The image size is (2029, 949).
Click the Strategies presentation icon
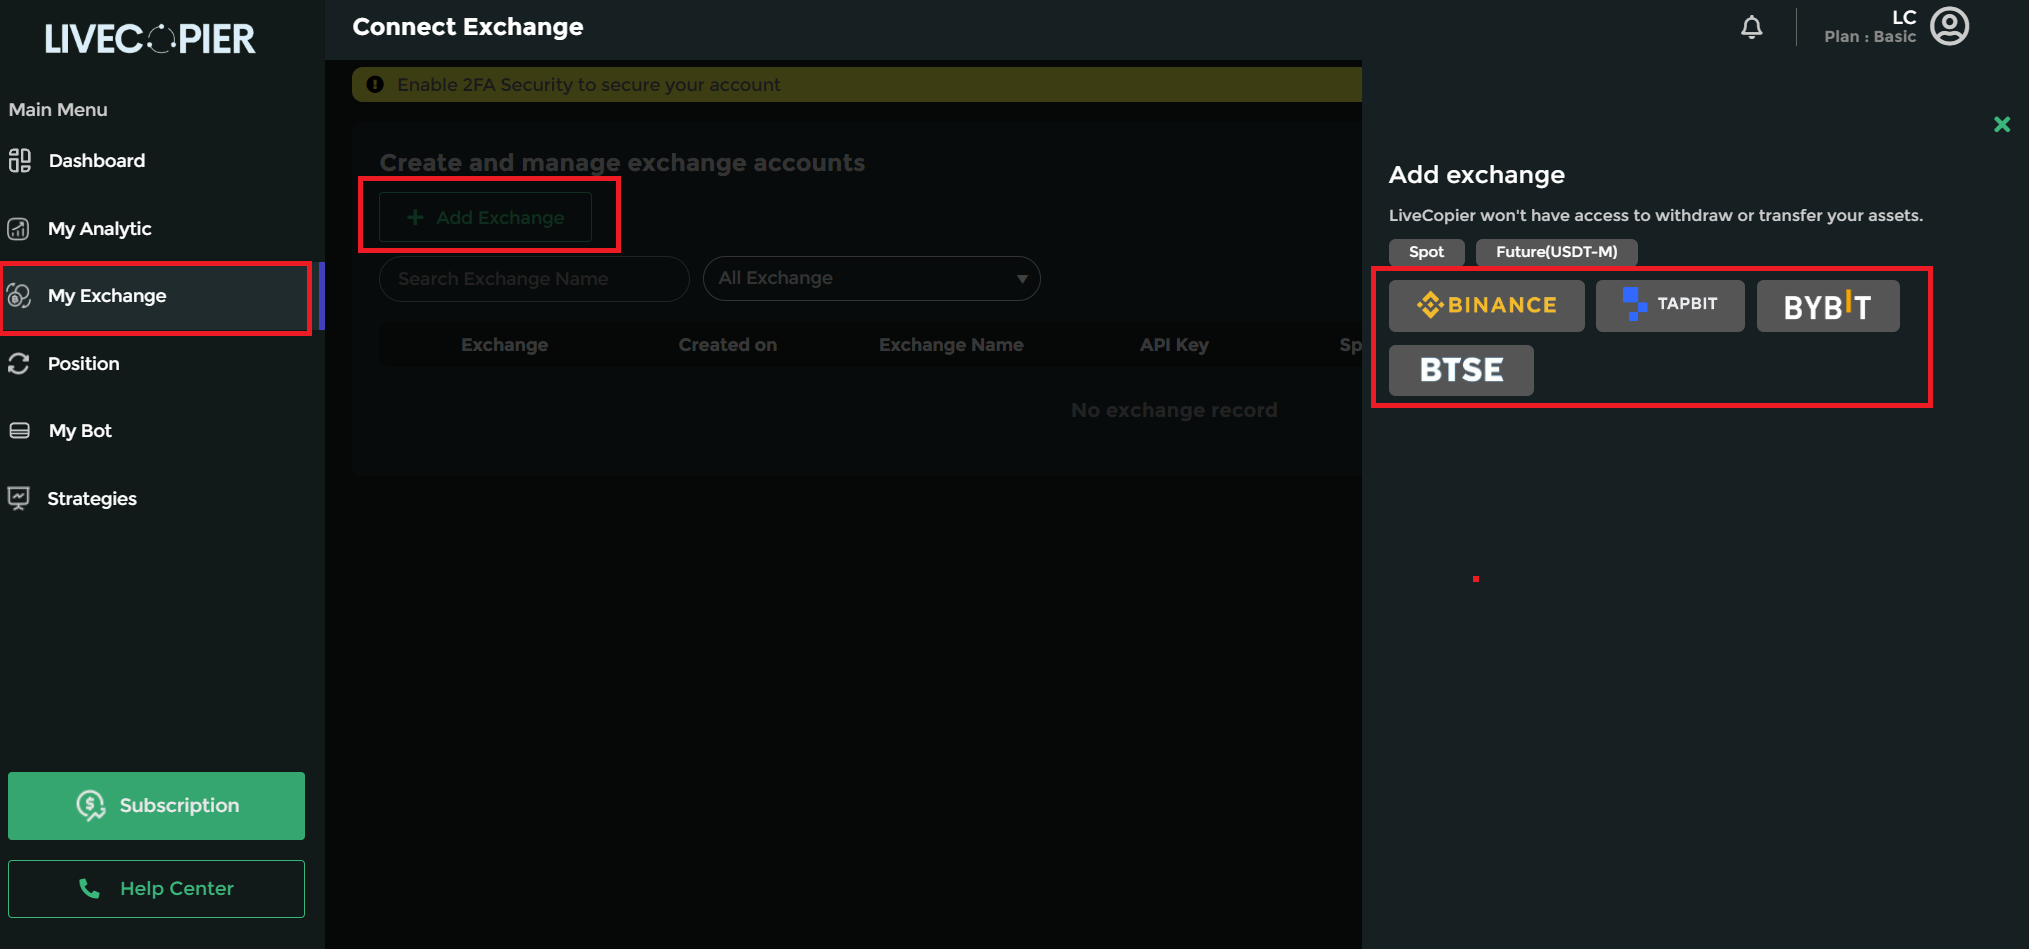coord(19,498)
